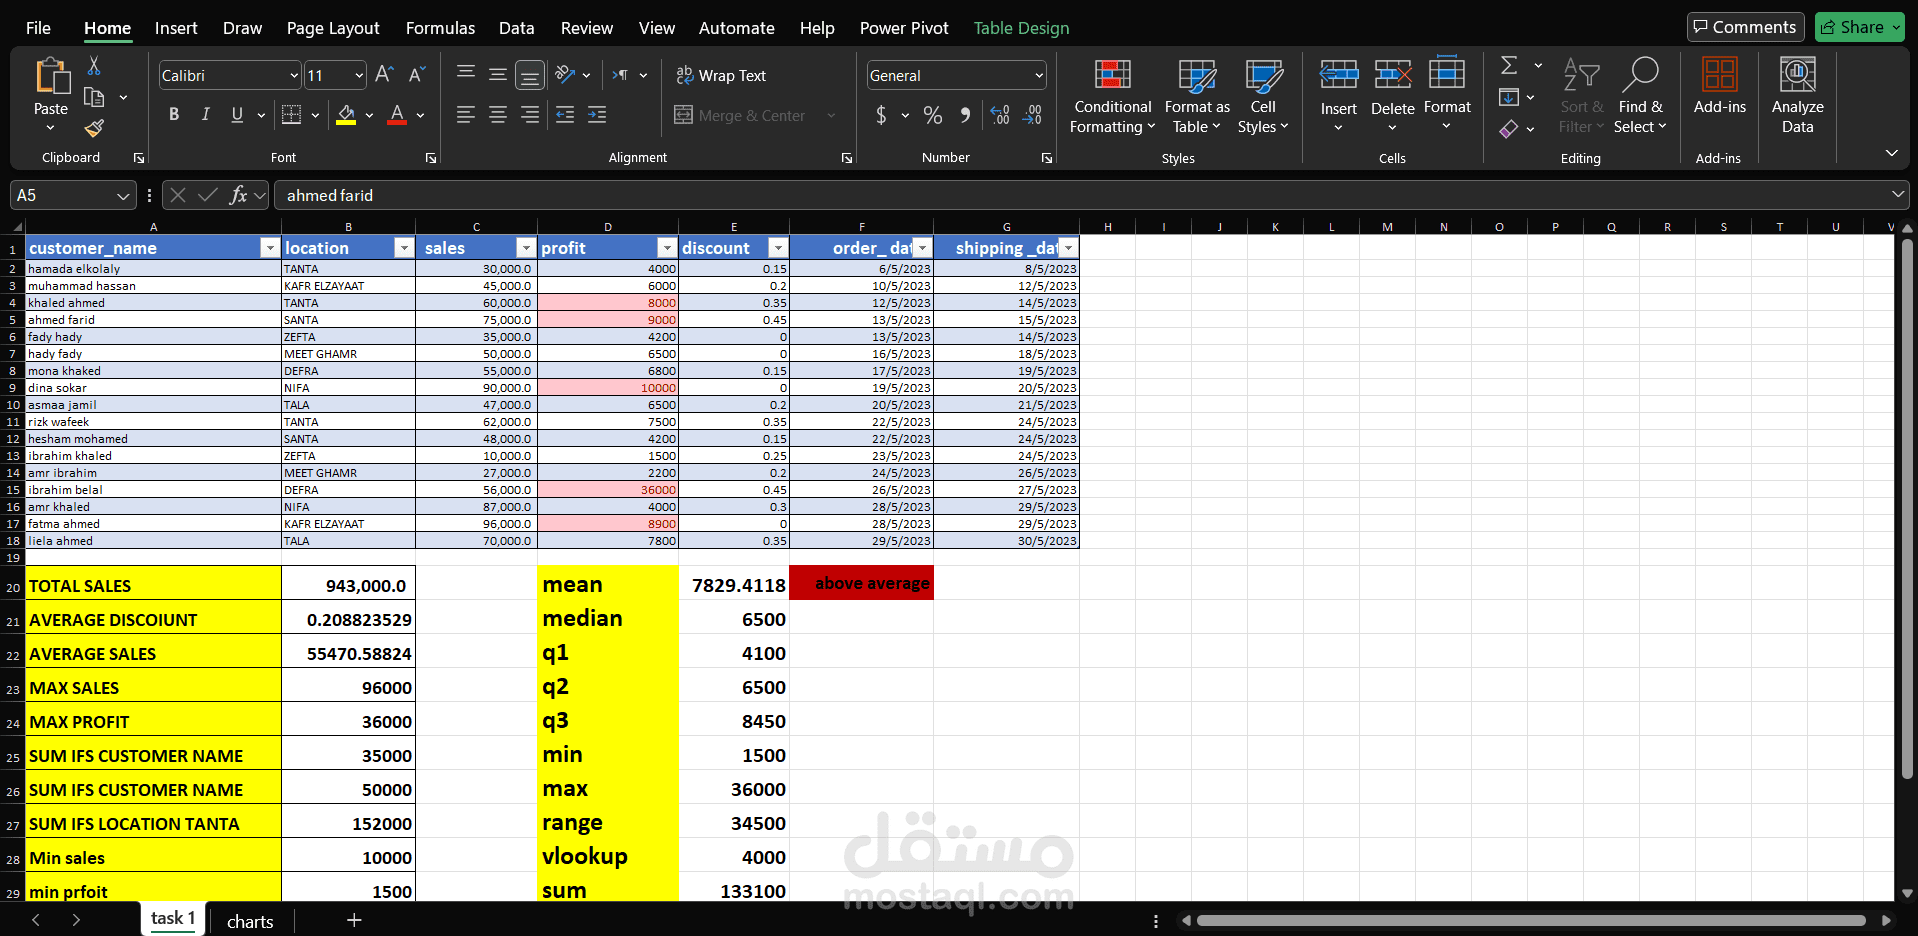The image size is (1918, 936).
Task: Switch to the Data tab
Action: tap(516, 28)
